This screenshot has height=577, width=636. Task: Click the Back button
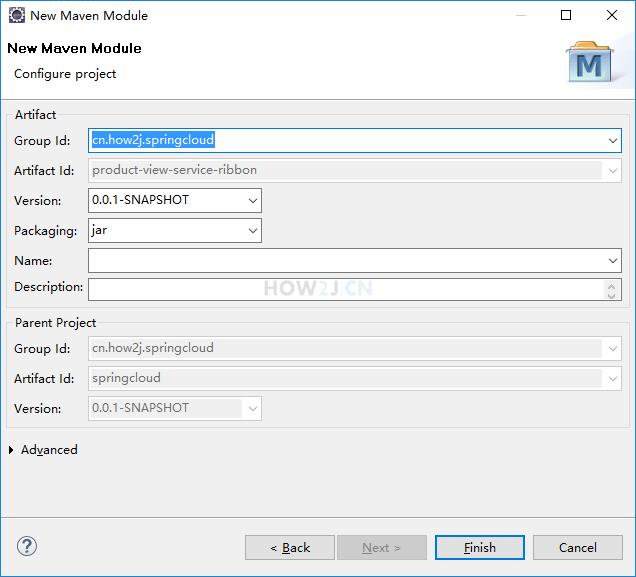click(x=290, y=548)
